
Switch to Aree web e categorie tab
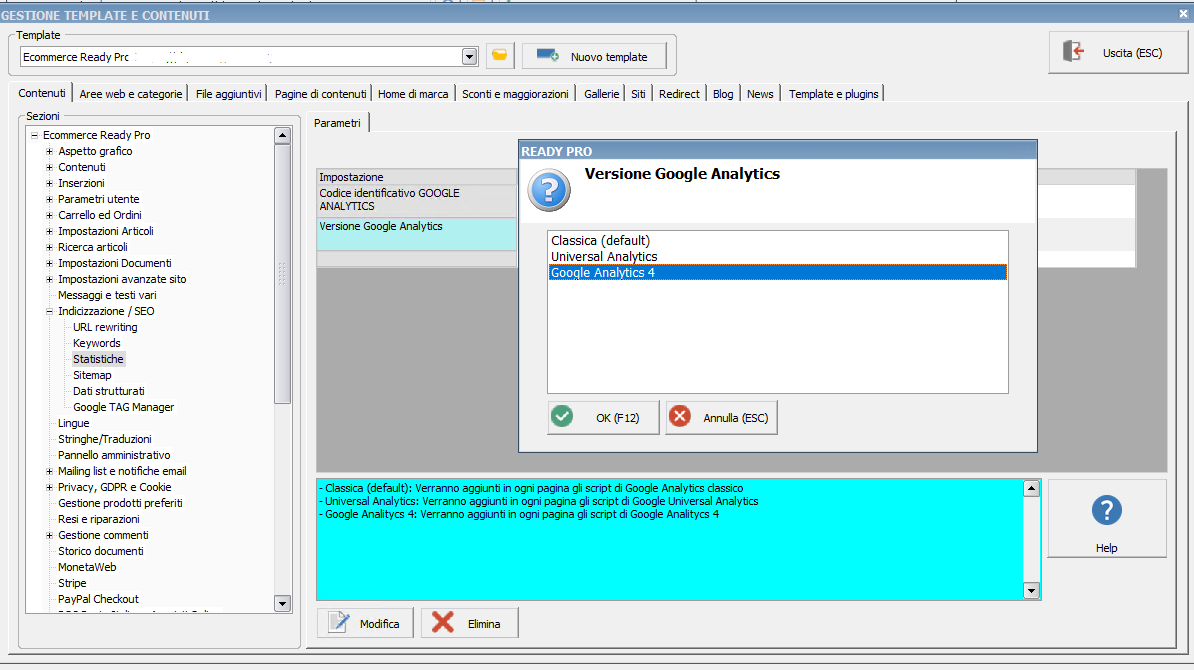coord(131,94)
